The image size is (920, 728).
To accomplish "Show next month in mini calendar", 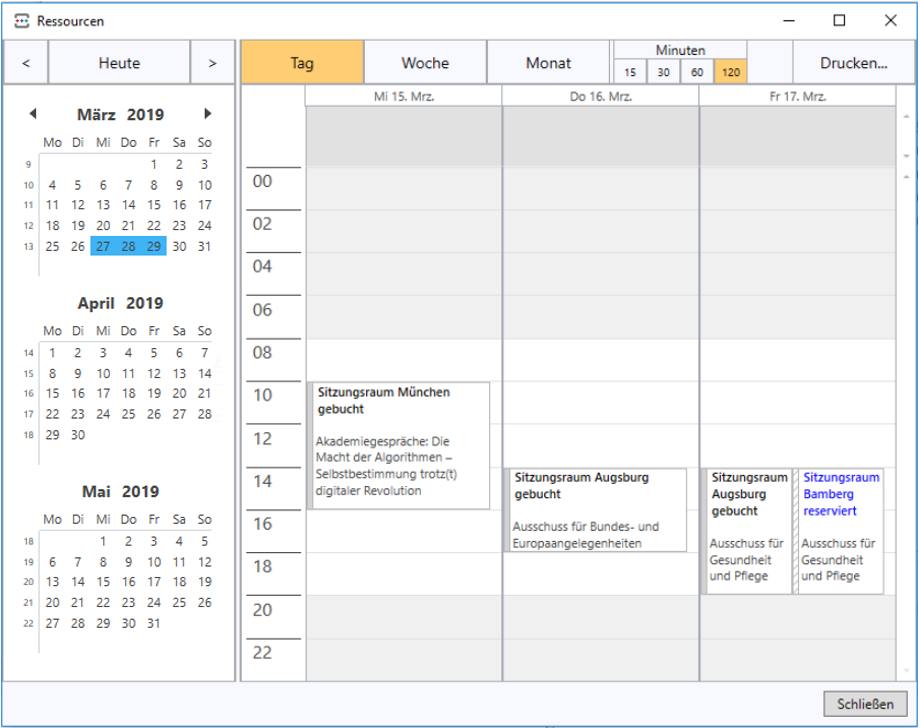I will point(208,114).
